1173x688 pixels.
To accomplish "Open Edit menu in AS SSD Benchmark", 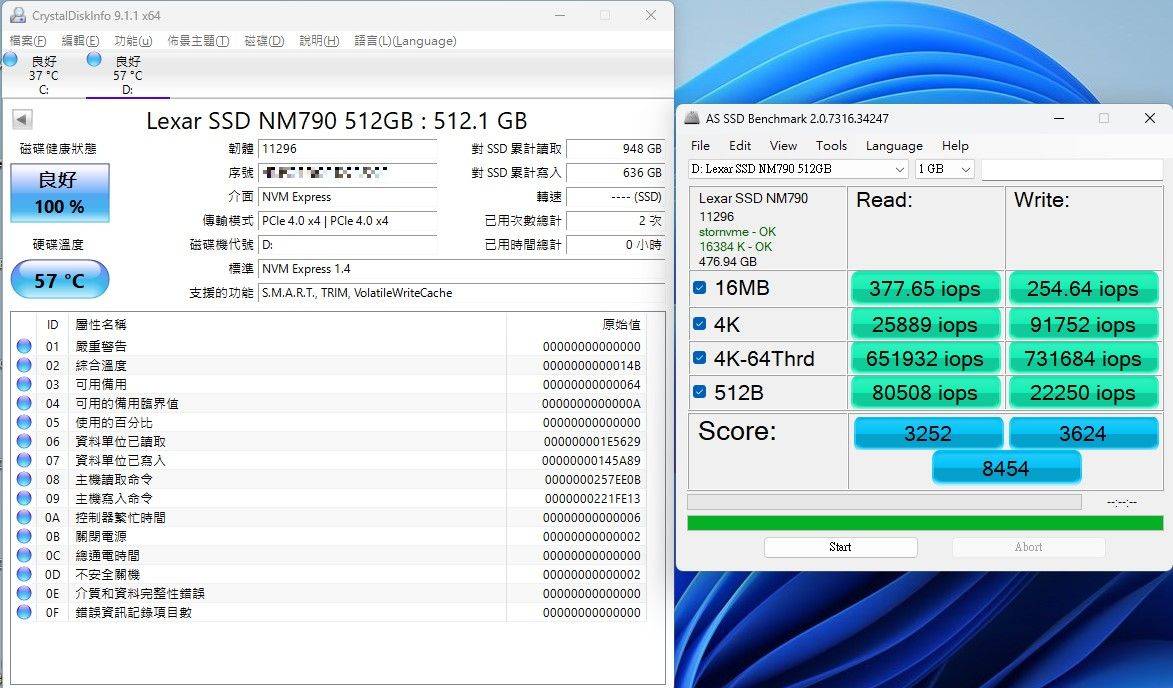I will 740,145.
